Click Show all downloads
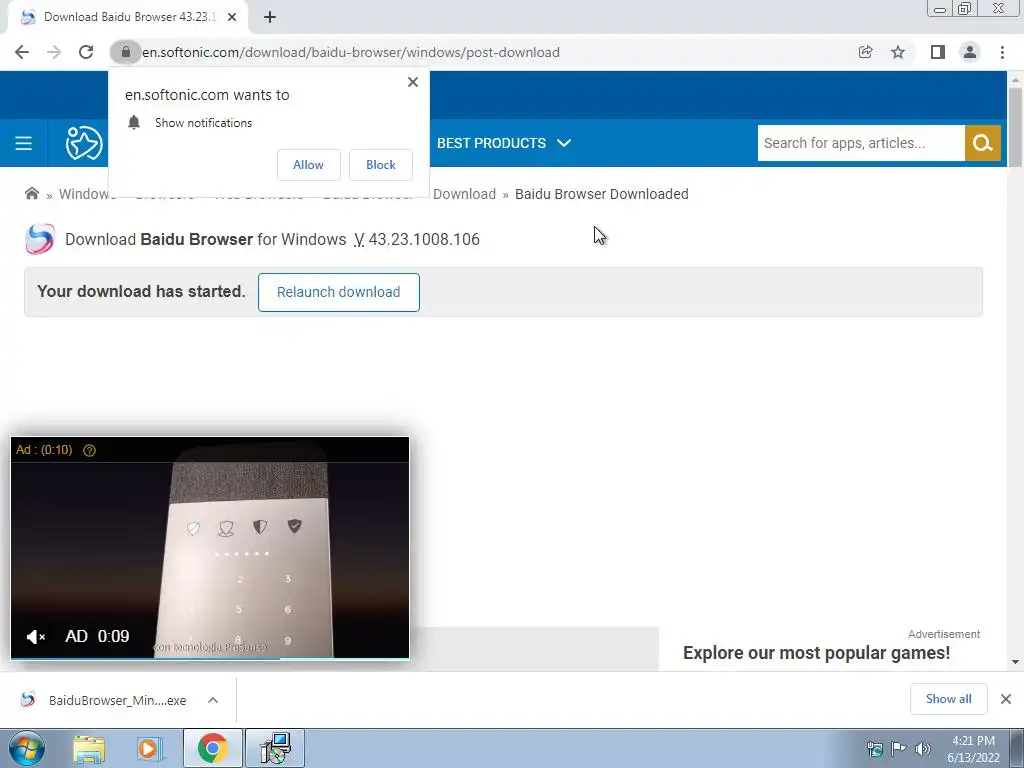 click(x=948, y=699)
